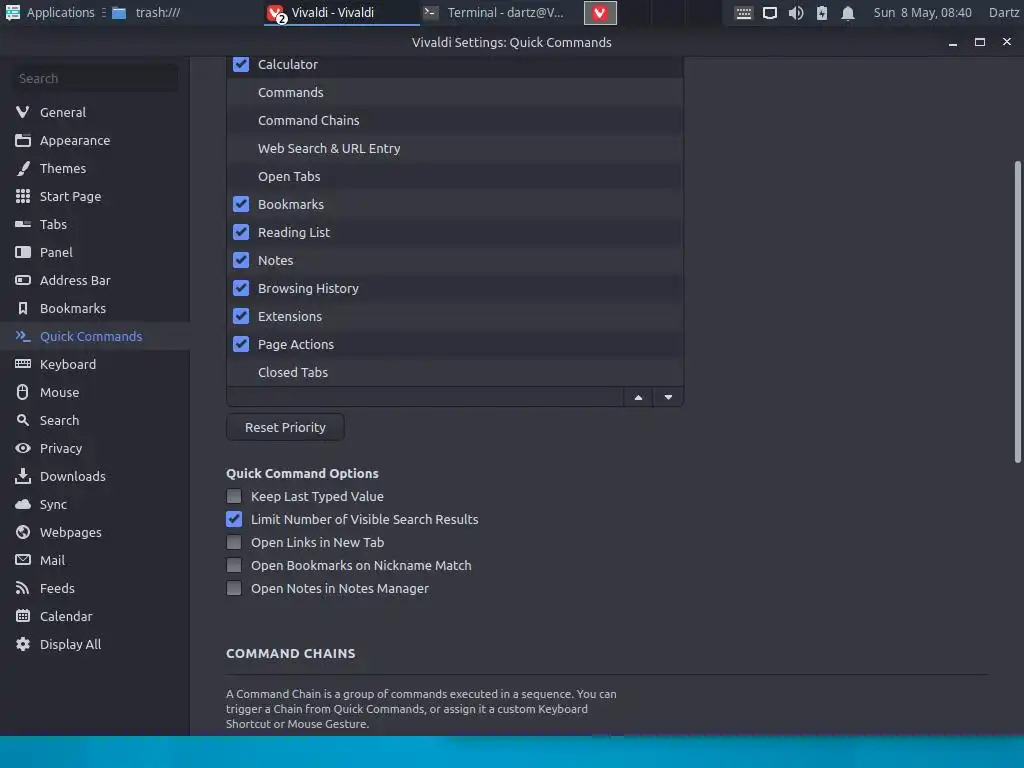Click the Address Bar icon

23,280
